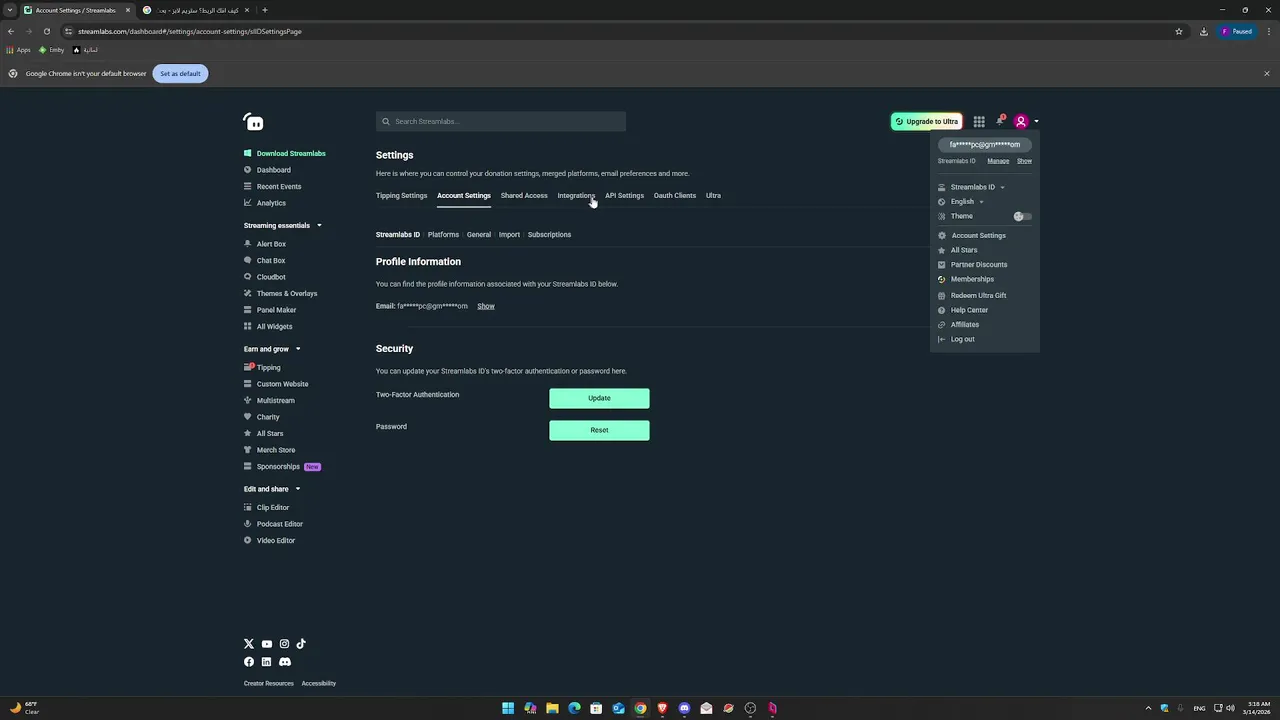Open the Subscriptions sub-tab
Viewport: 1280px width, 720px height.
point(549,235)
